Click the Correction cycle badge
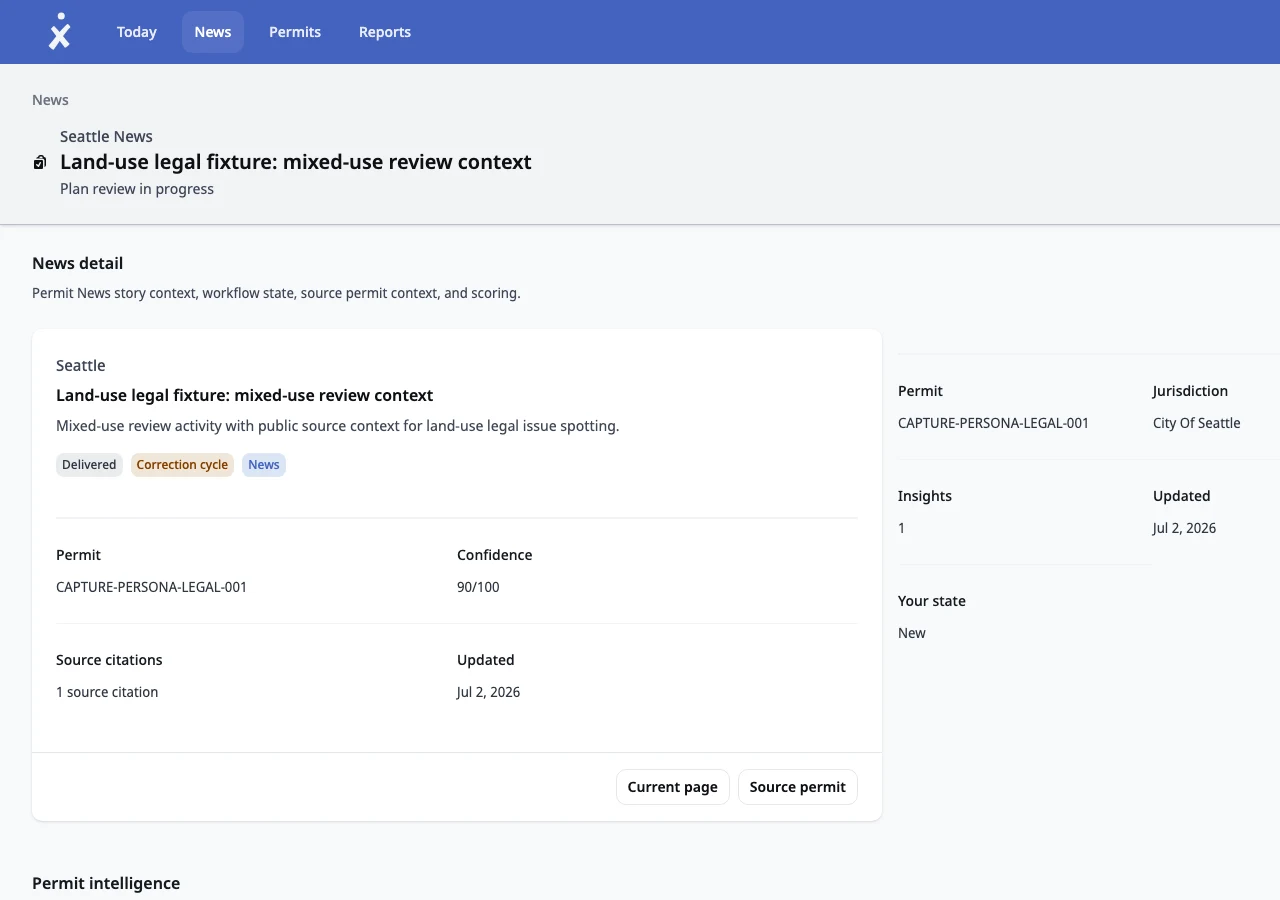Viewport: 1280px width, 900px height. pyautogui.click(x=182, y=465)
